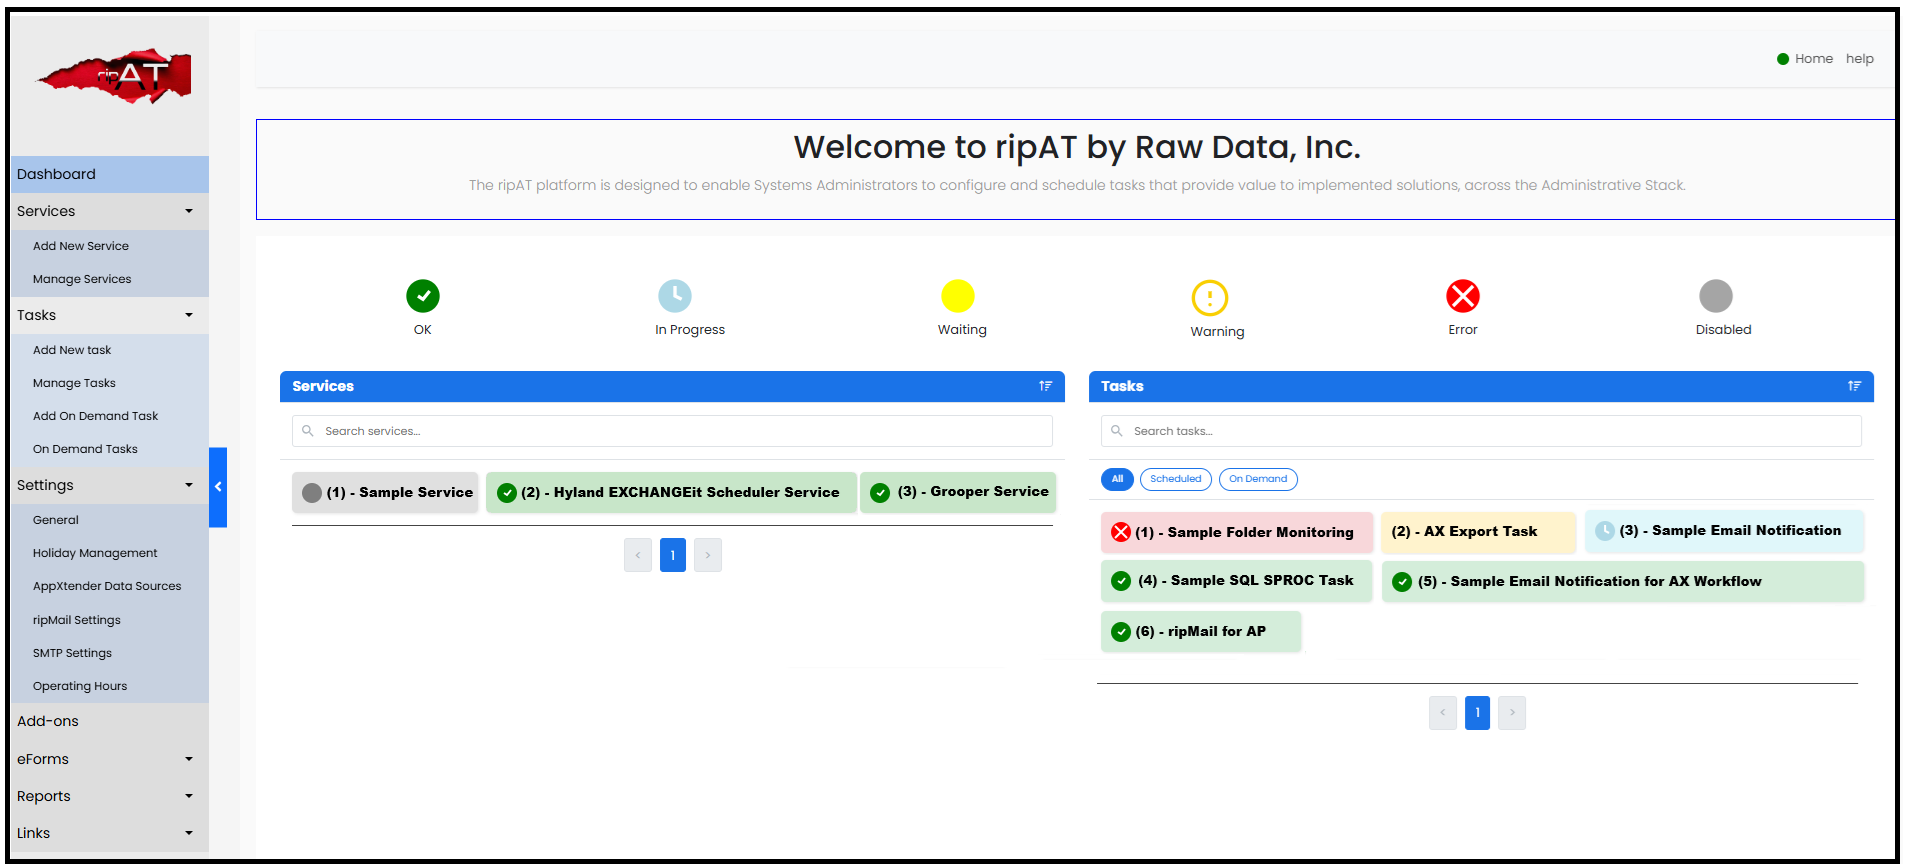Filter tasks by All
The image size is (1907, 868).
click(x=1117, y=479)
